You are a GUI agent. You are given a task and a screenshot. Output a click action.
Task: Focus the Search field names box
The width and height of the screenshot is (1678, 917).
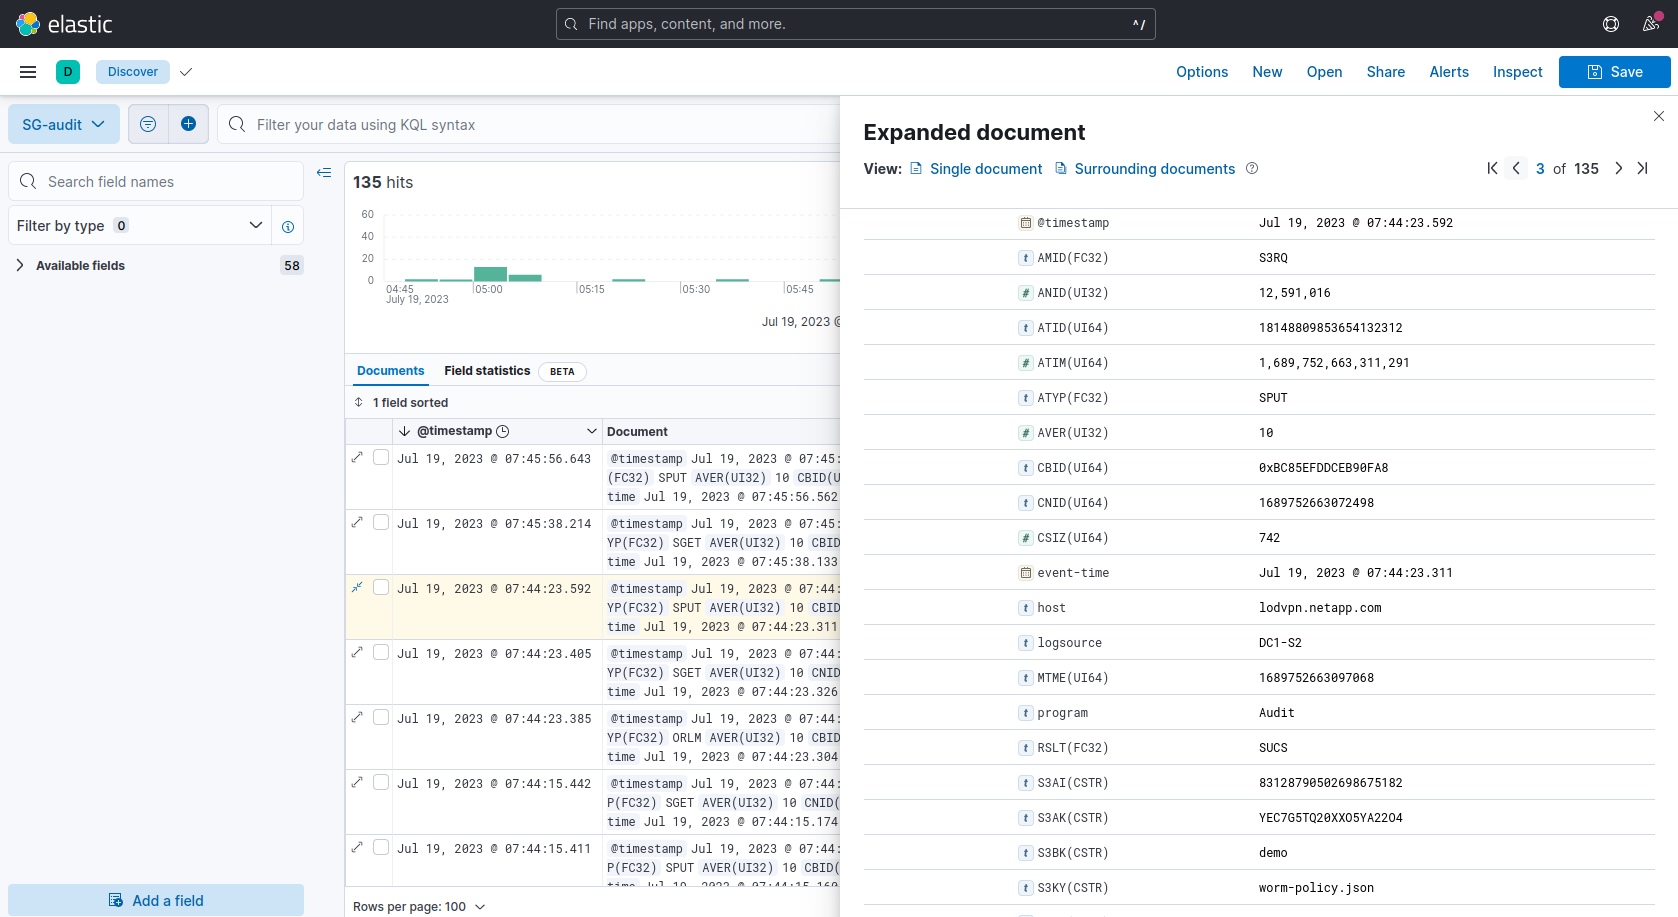tap(156, 181)
